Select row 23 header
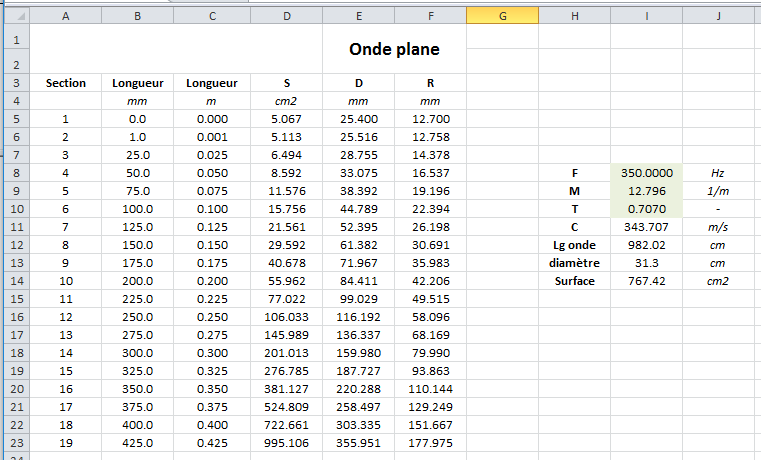 [x=17, y=443]
